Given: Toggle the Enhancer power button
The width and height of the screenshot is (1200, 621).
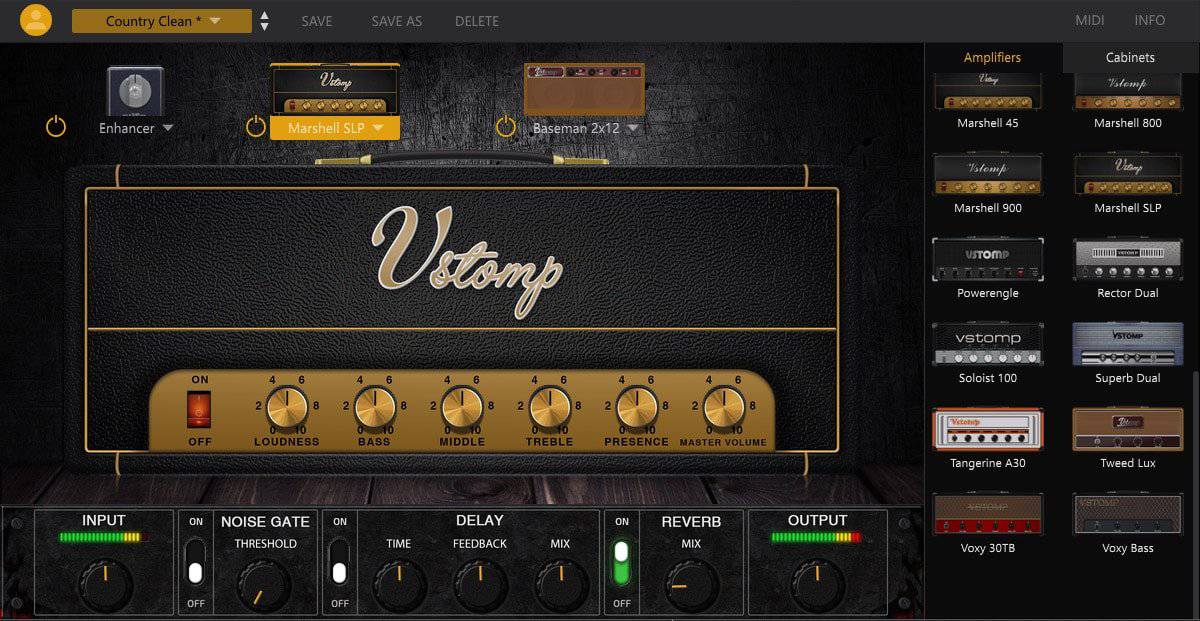Looking at the screenshot, I should [56, 127].
